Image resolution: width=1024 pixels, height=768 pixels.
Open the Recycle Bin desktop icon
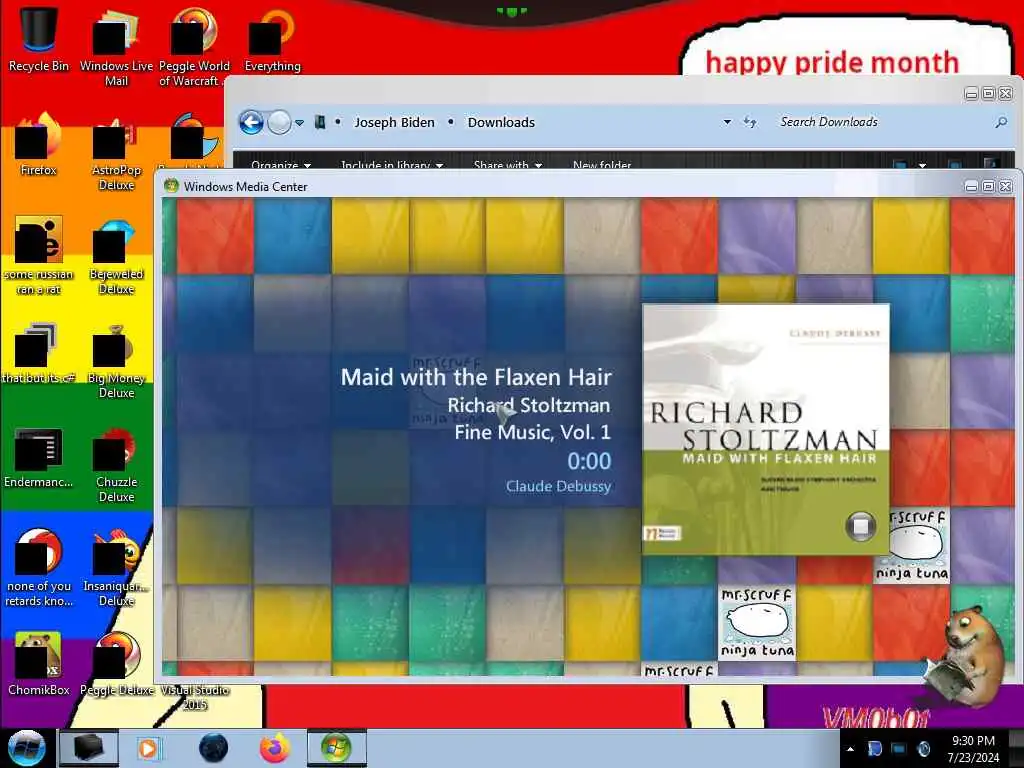[39, 39]
